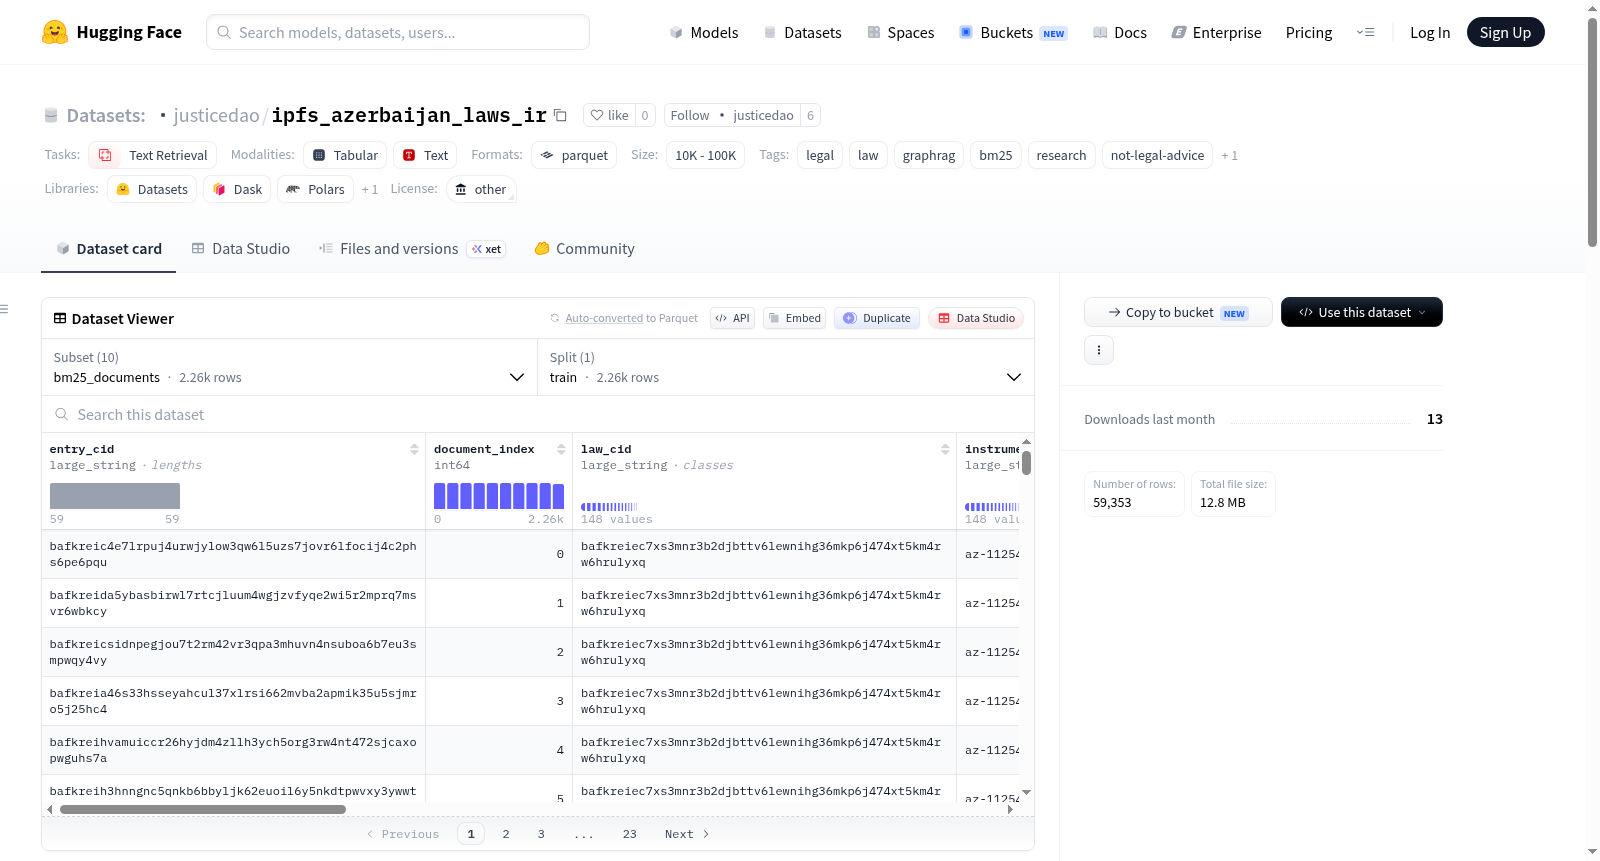Switch to the Data Studio tab
The height and width of the screenshot is (861, 1600).
(x=241, y=249)
